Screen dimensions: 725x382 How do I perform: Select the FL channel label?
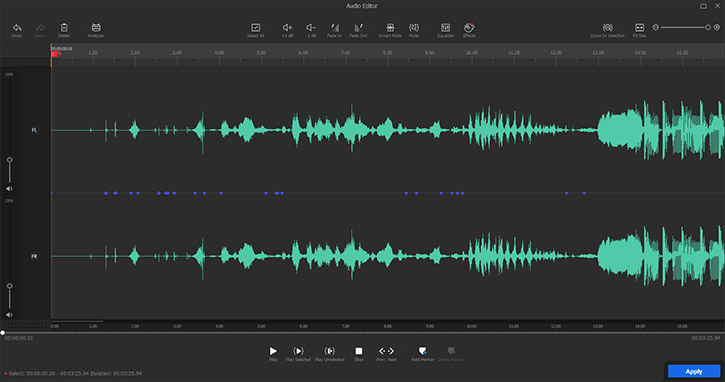pos(34,130)
